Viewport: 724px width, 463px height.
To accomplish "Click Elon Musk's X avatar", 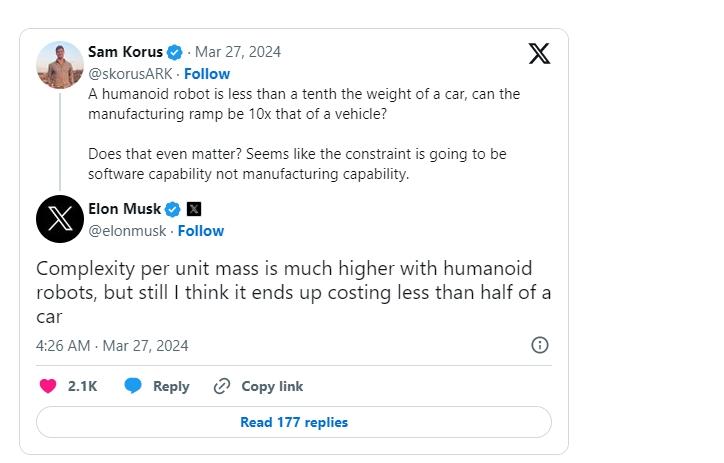I will pos(59,219).
